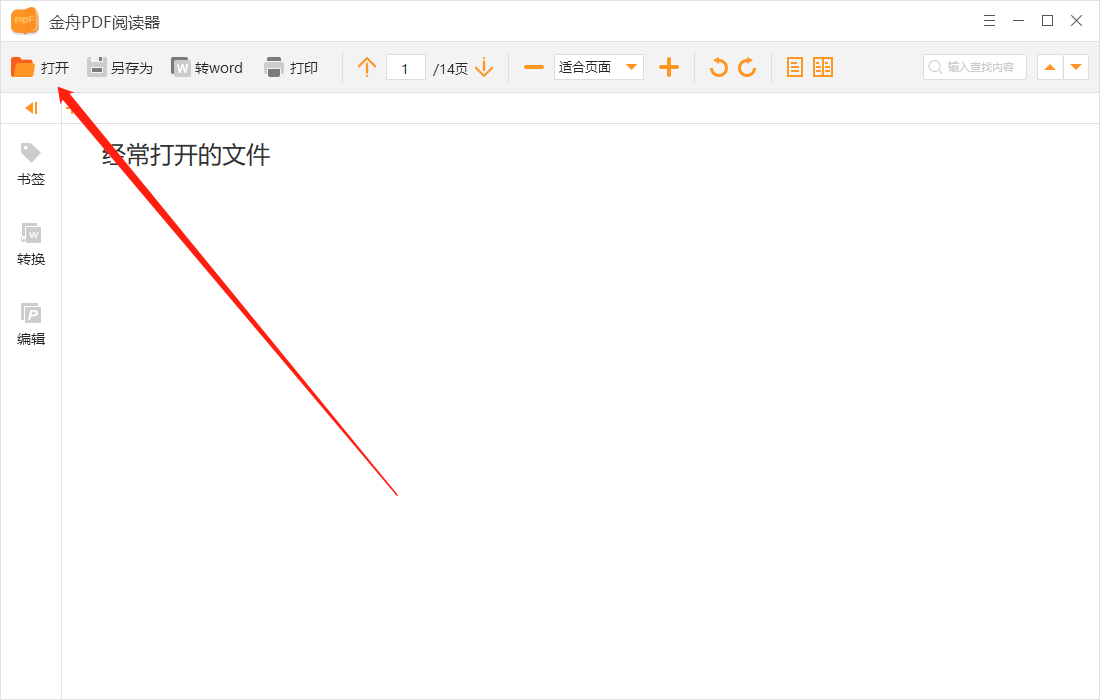Switch on the two-page facing layout

823,67
